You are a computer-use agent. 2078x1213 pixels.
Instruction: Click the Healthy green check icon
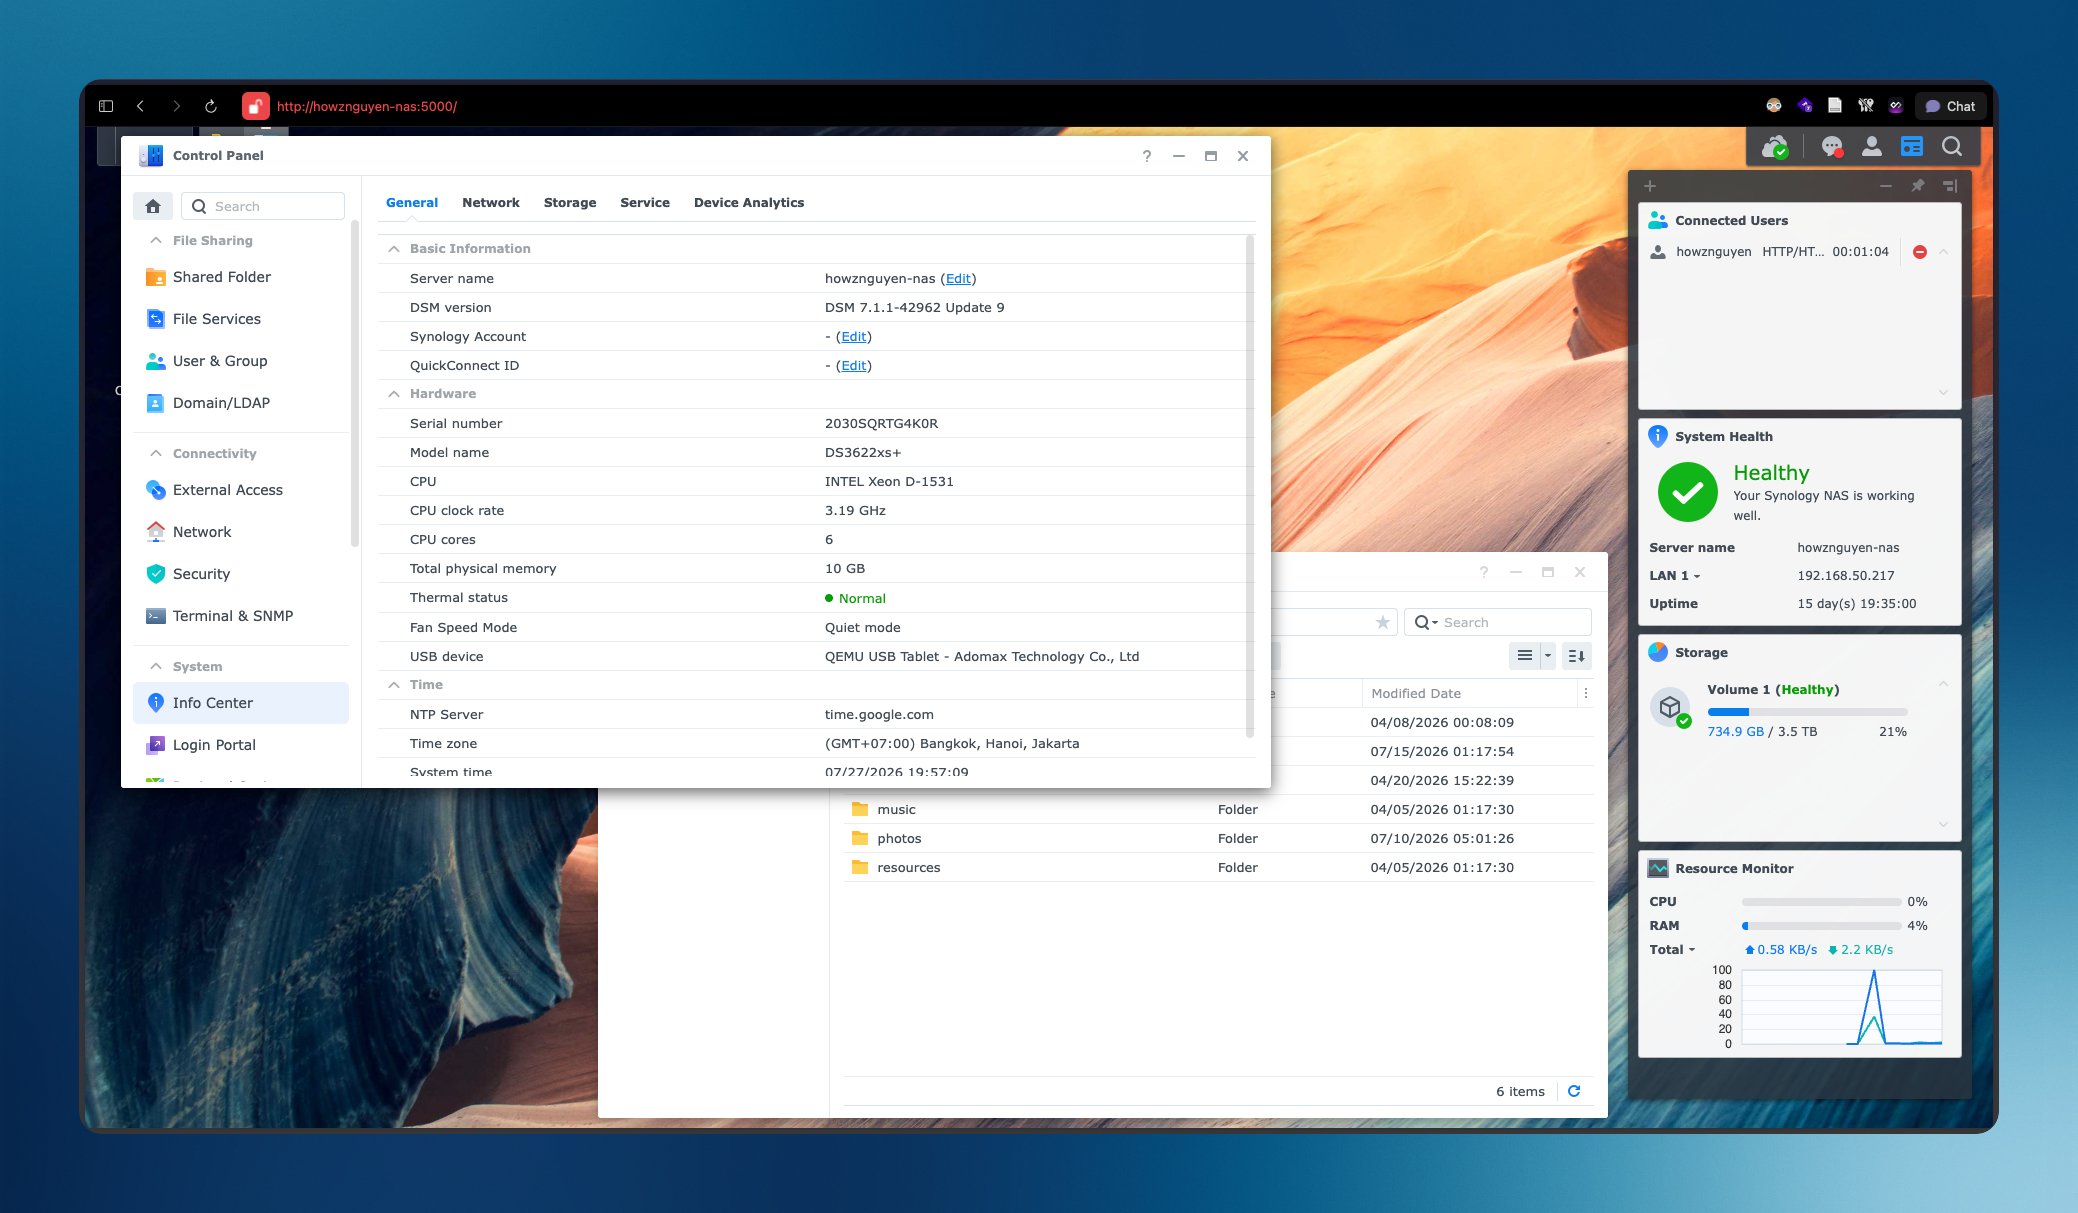pos(1688,492)
